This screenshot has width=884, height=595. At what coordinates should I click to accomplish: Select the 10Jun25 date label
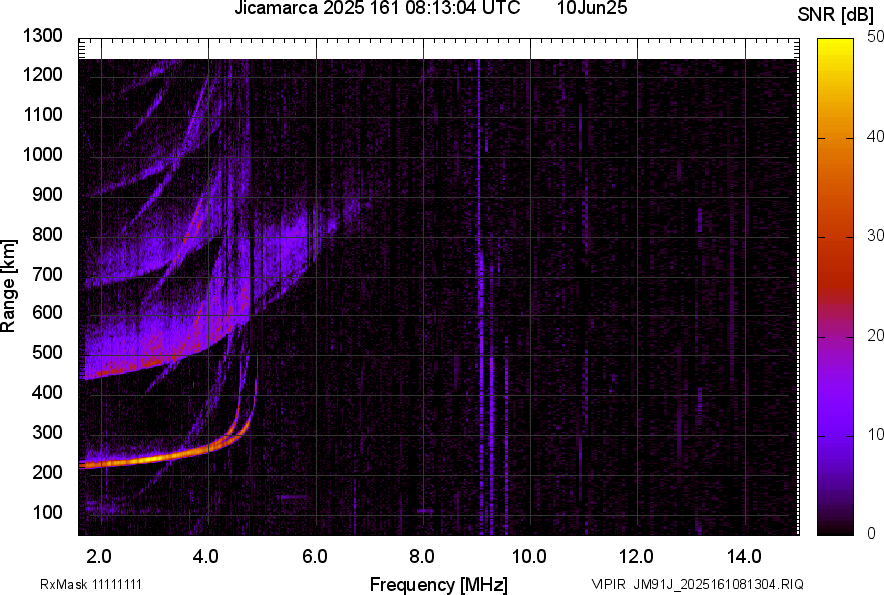point(592,8)
